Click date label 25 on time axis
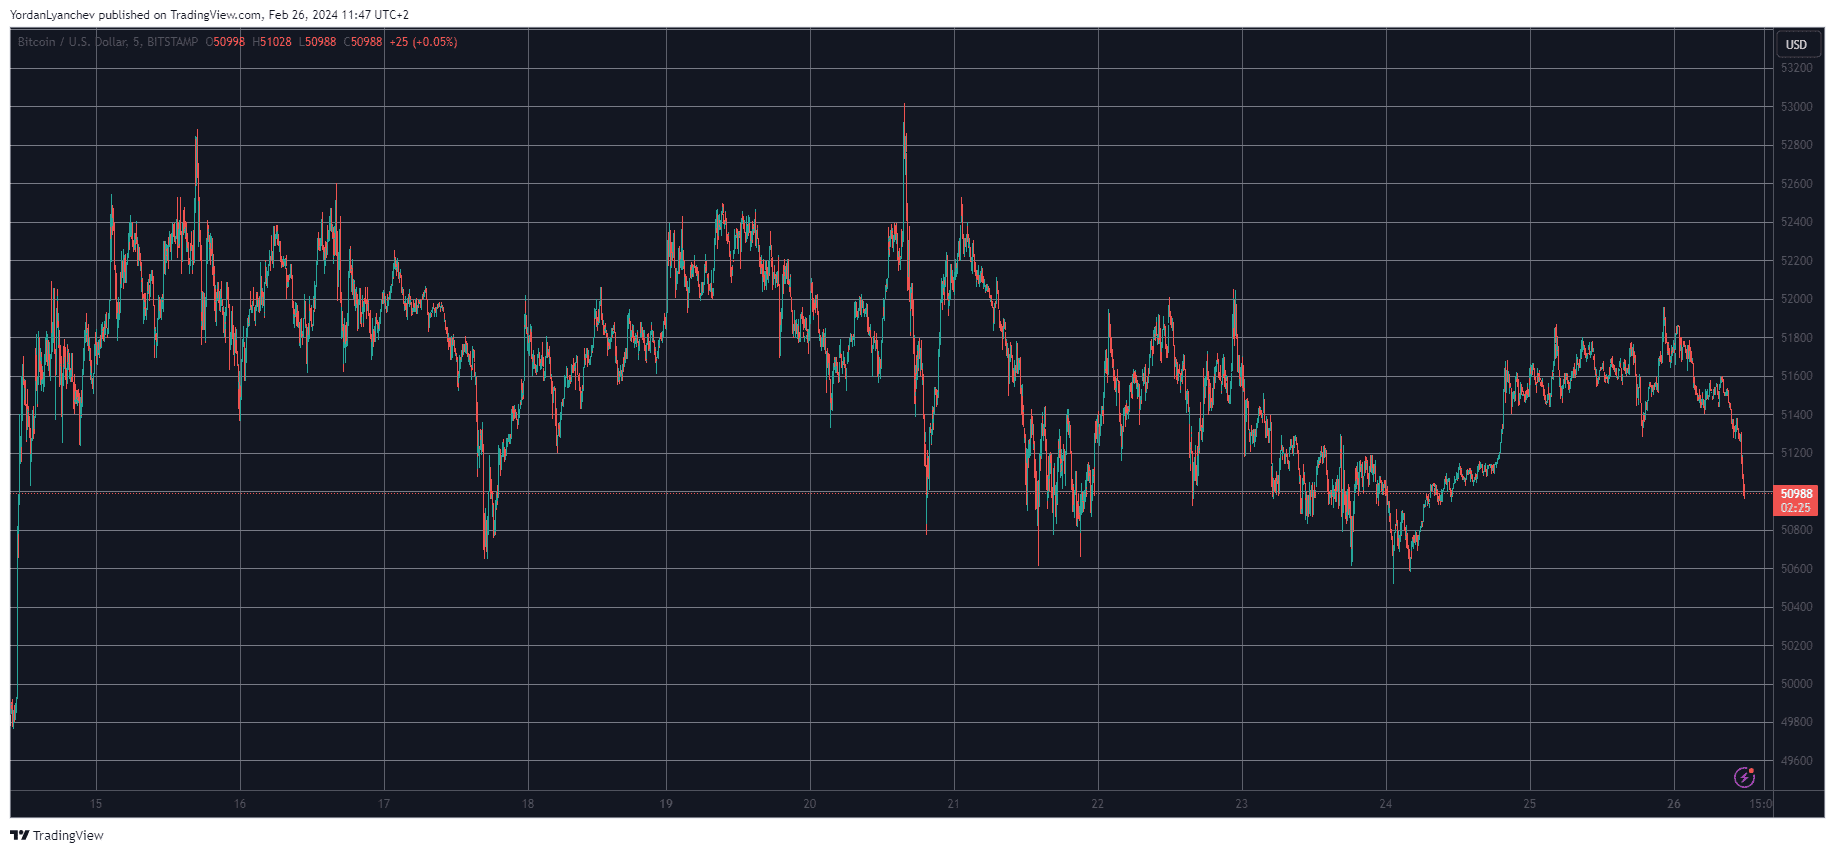 click(x=1530, y=804)
